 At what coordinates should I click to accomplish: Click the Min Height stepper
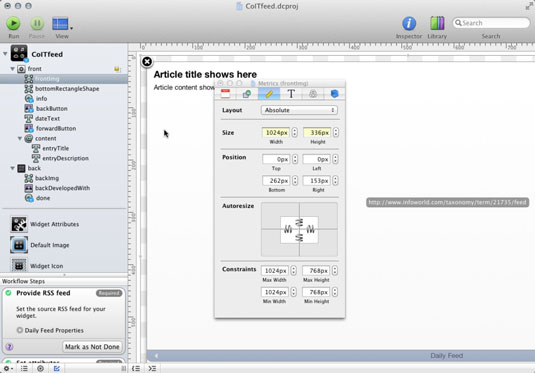tap(335, 292)
